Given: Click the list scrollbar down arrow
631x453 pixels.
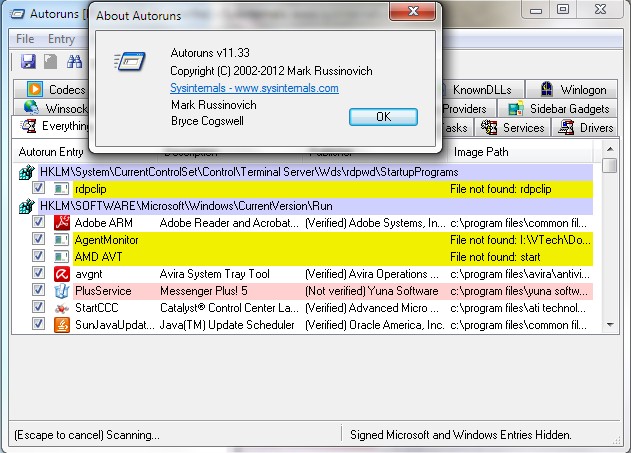Looking at the screenshot, I should click(610, 325).
